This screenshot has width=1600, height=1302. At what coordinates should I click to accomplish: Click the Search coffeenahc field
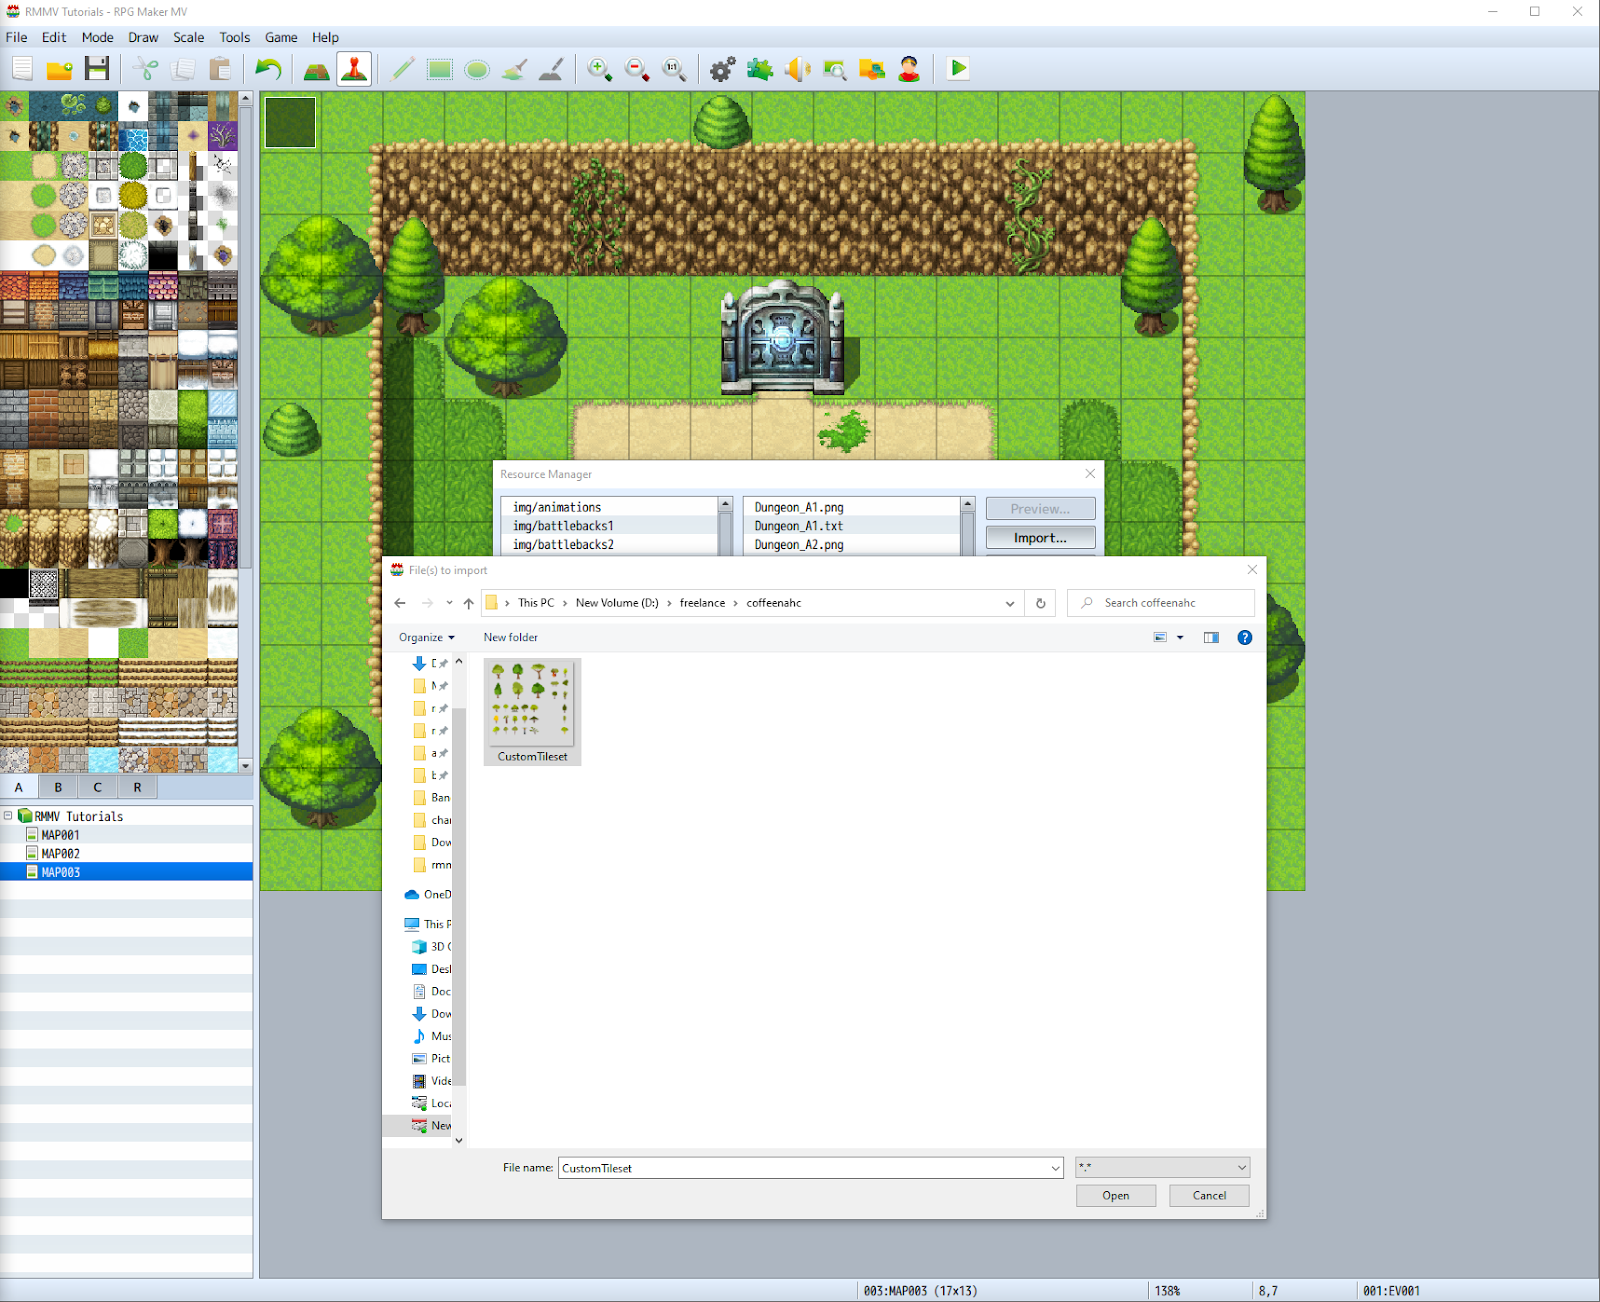[x=1161, y=603]
